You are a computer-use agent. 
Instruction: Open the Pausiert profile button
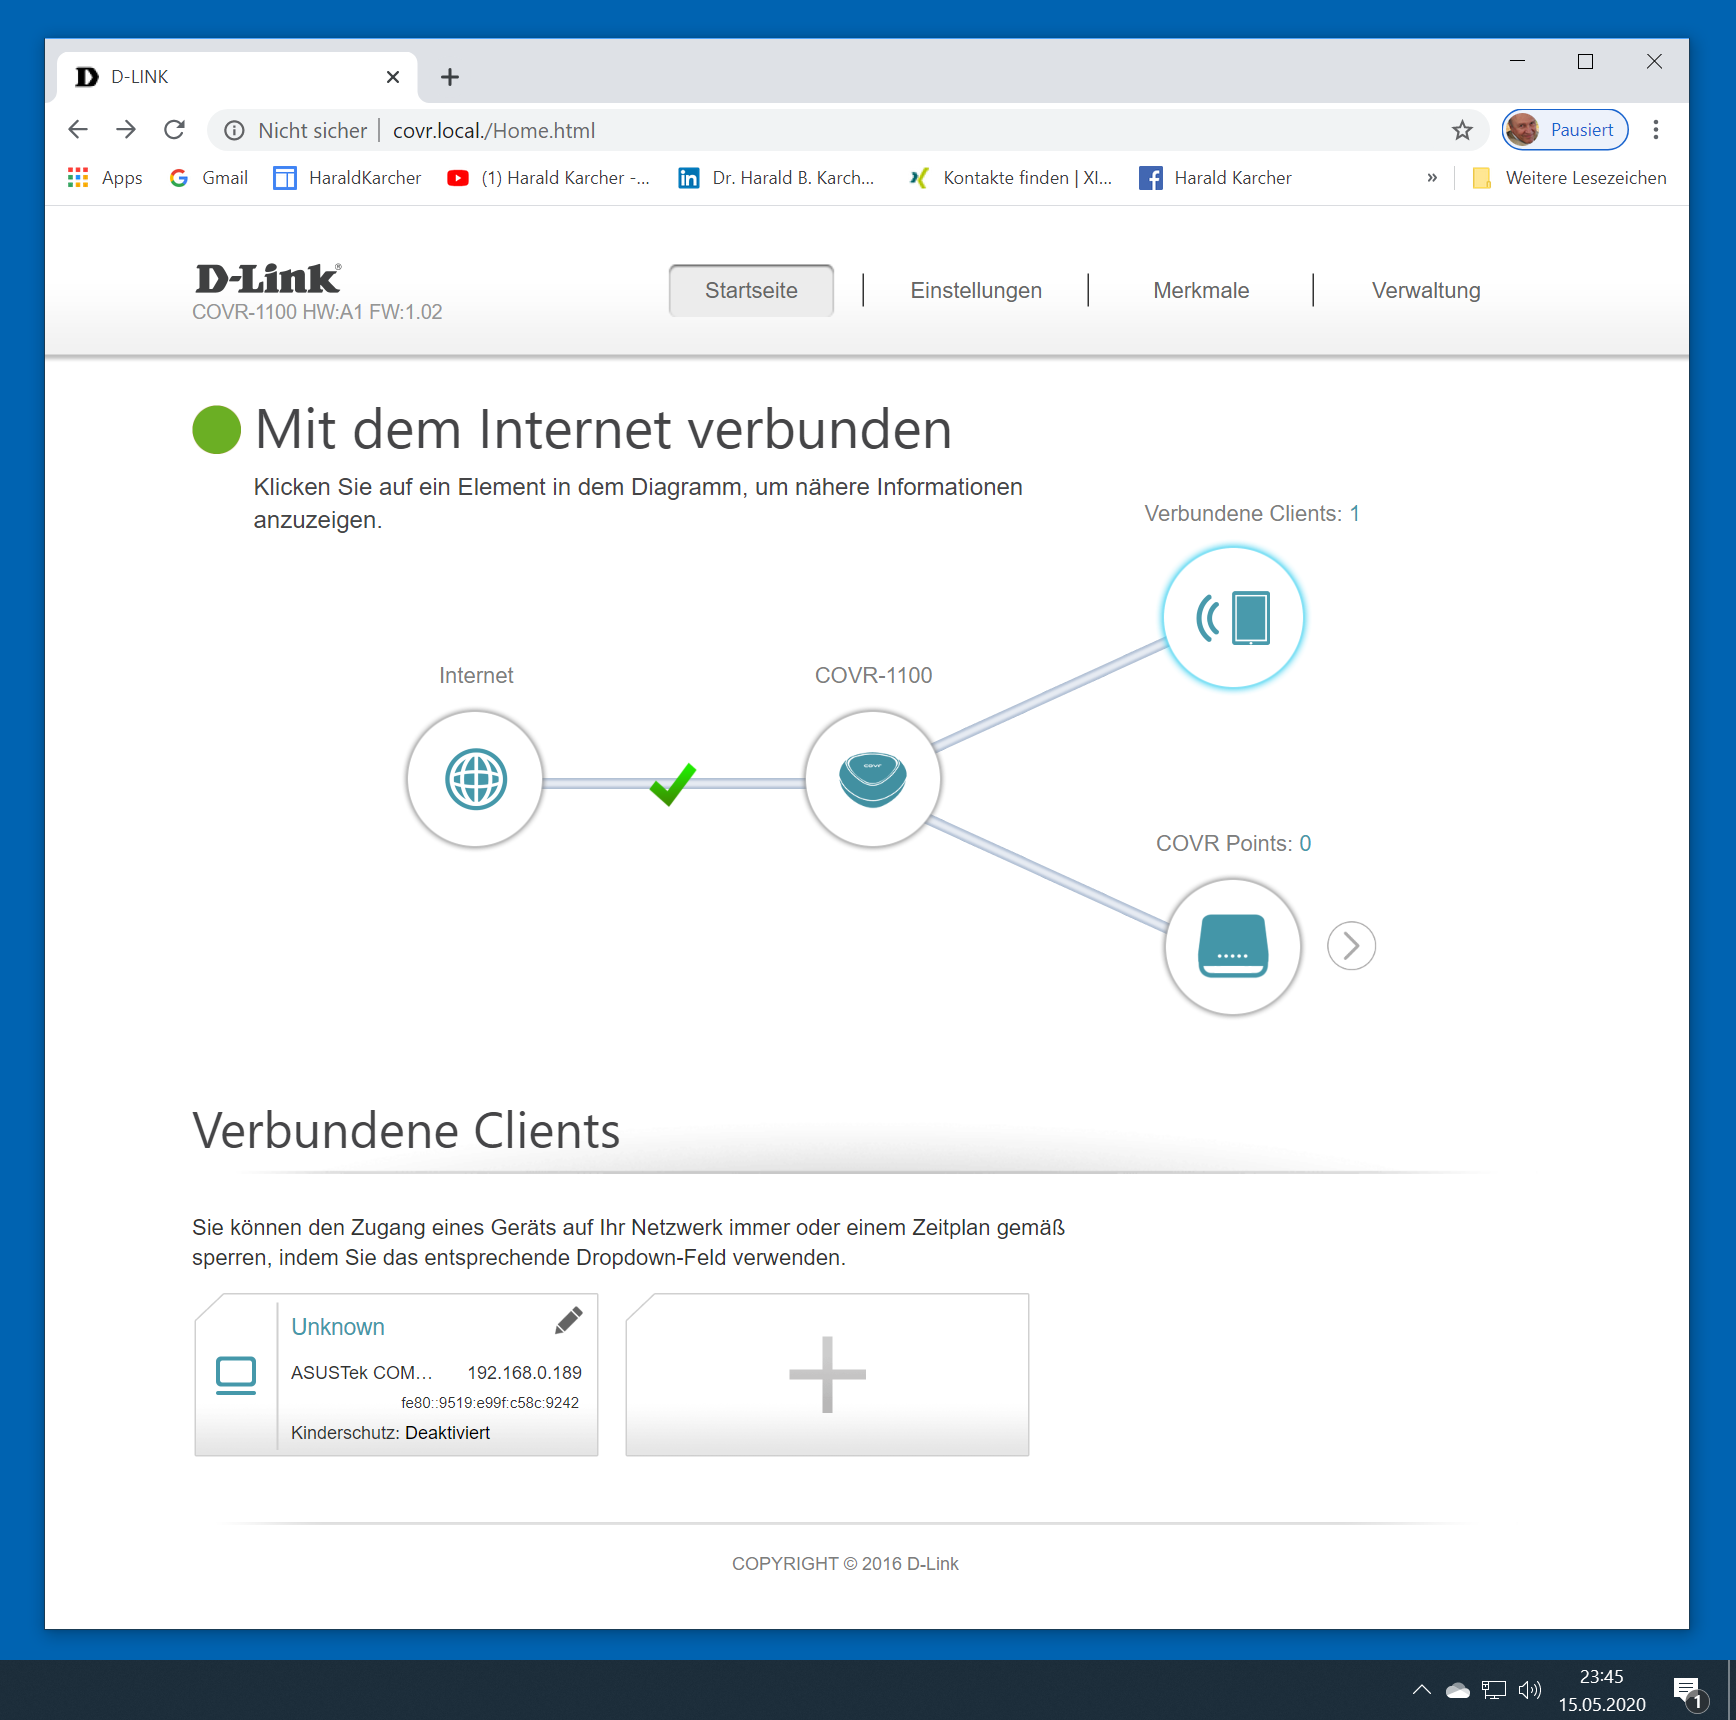click(1565, 130)
